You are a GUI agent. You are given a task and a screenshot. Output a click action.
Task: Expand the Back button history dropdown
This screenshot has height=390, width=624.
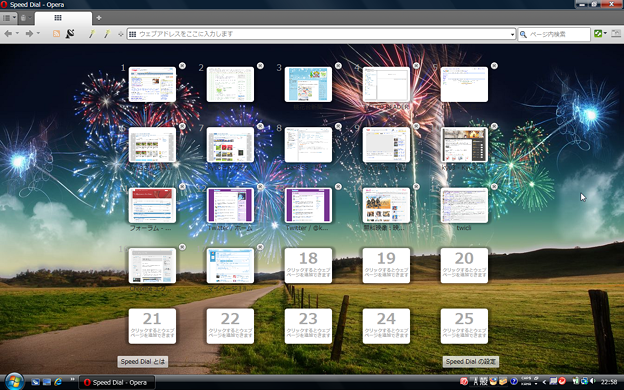[x=18, y=33]
